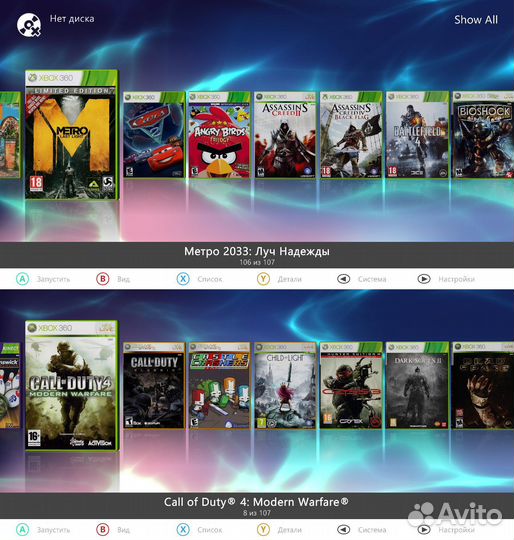
Task: Choose the Angry Birds Trilogy cover
Action: [x=220, y=135]
